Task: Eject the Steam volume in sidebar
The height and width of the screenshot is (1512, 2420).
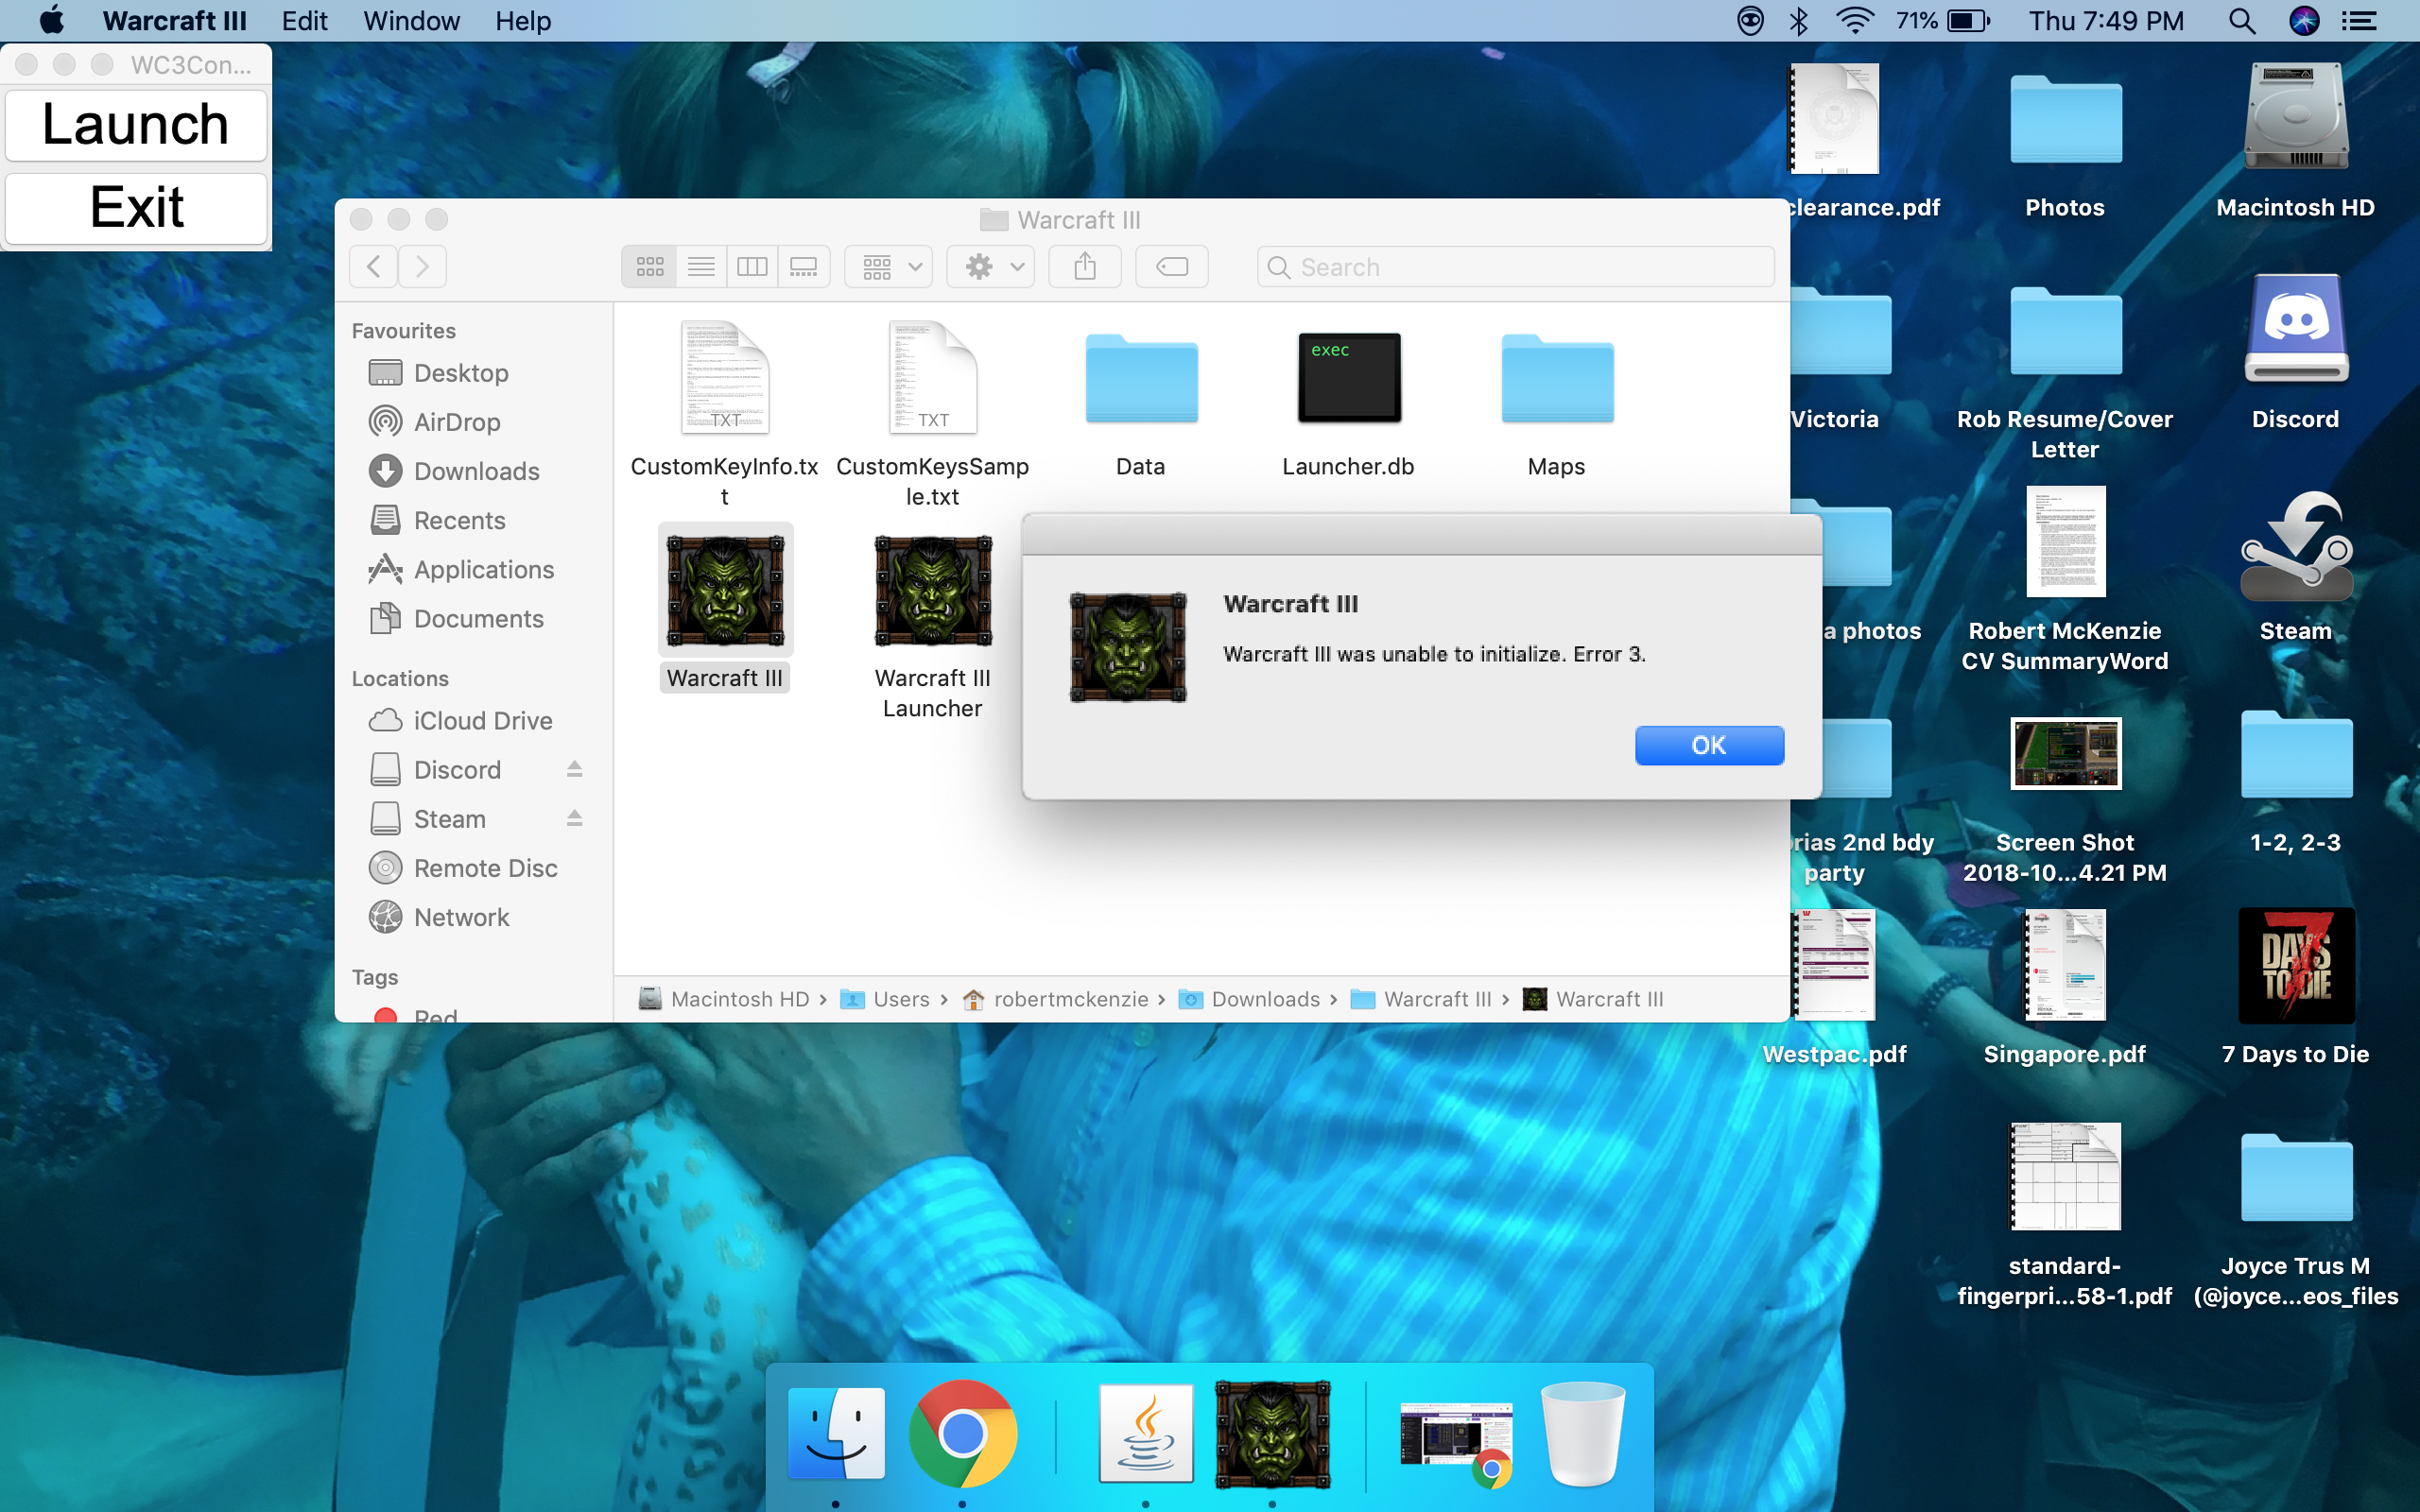Action: coord(574,818)
